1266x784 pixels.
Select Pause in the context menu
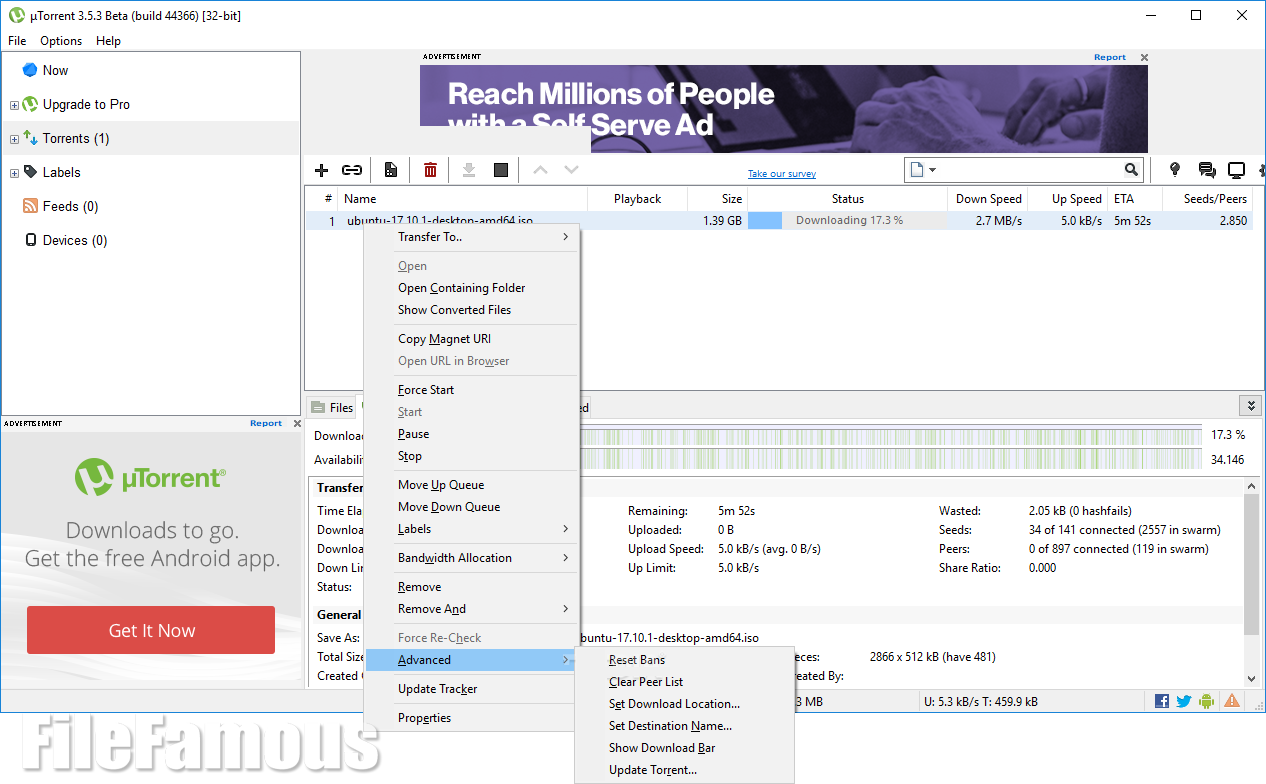pyautogui.click(x=472, y=434)
